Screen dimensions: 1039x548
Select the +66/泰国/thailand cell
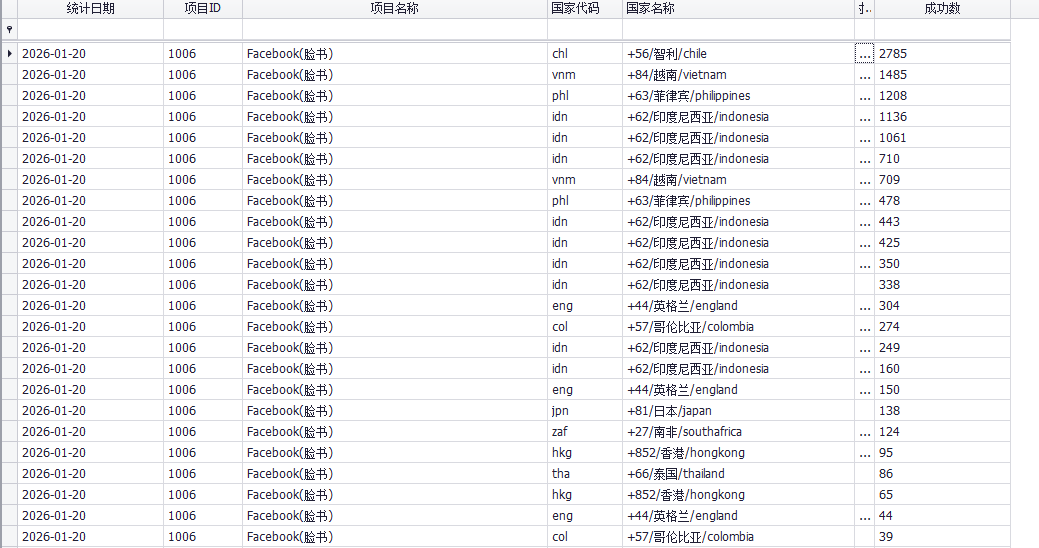738,474
